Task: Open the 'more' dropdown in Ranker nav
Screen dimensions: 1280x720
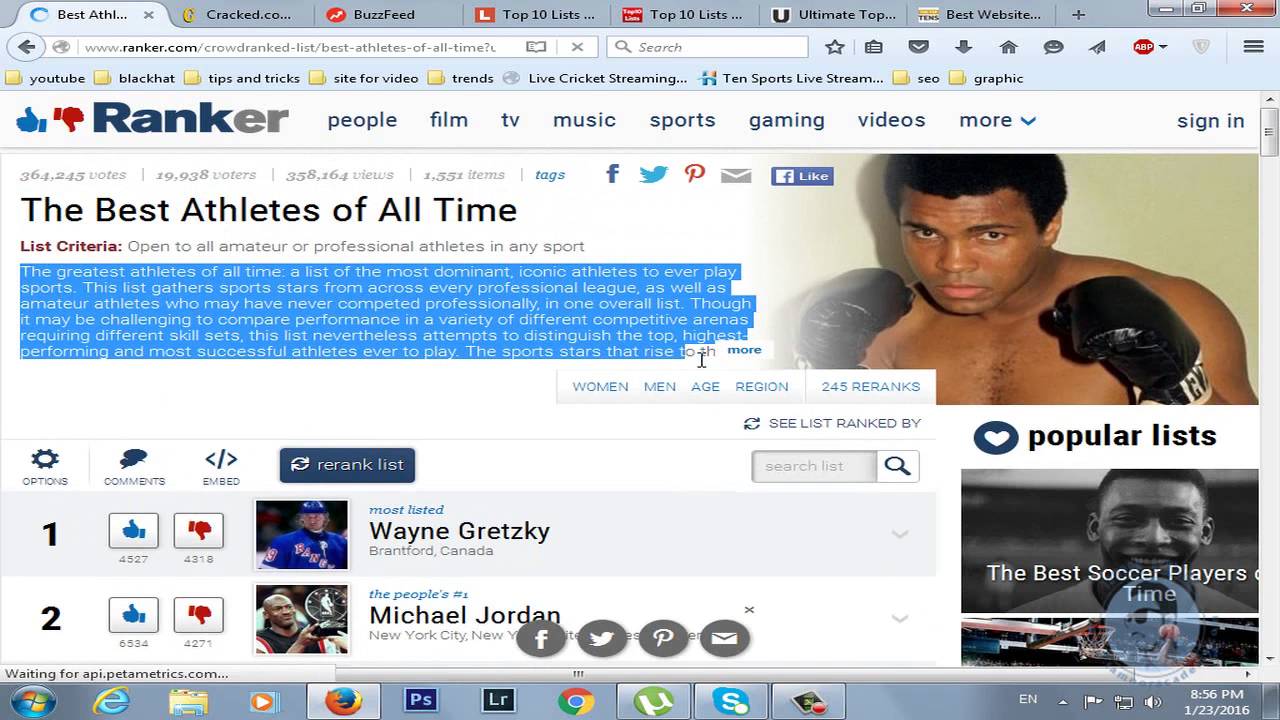Action: pos(997,120)
